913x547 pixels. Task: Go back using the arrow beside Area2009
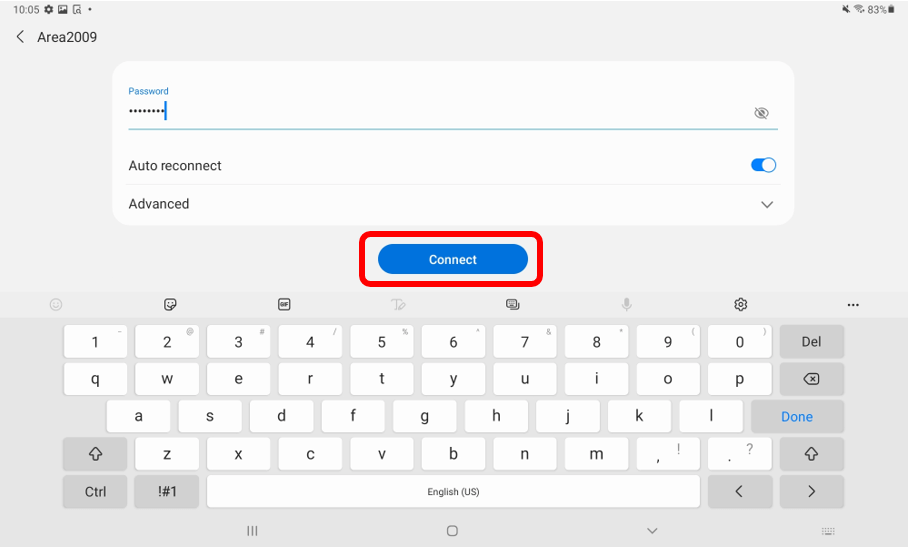(x=20, y=37)
